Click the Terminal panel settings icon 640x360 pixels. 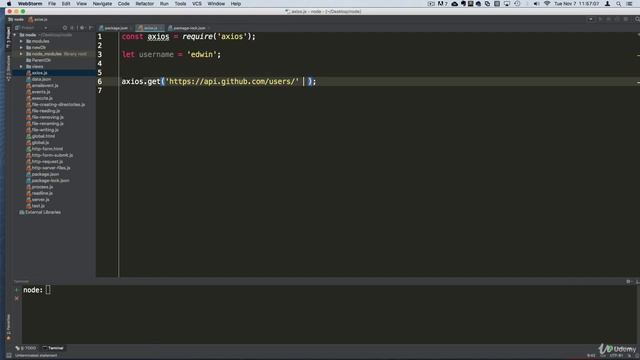coord(628,282)
